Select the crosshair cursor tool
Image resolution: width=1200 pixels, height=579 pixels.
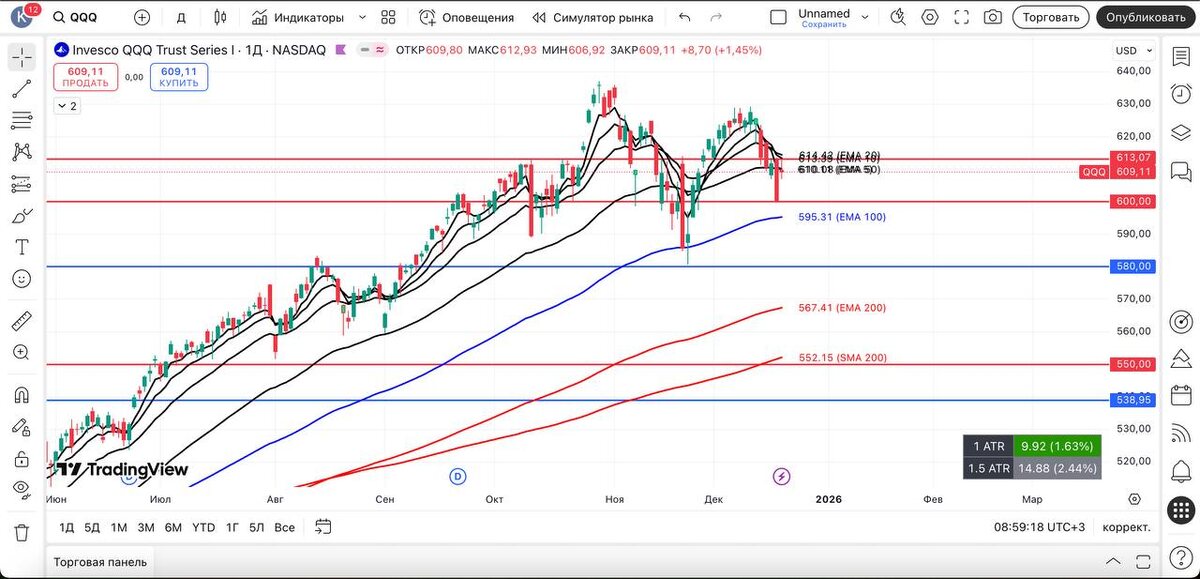tap(21, 57)
